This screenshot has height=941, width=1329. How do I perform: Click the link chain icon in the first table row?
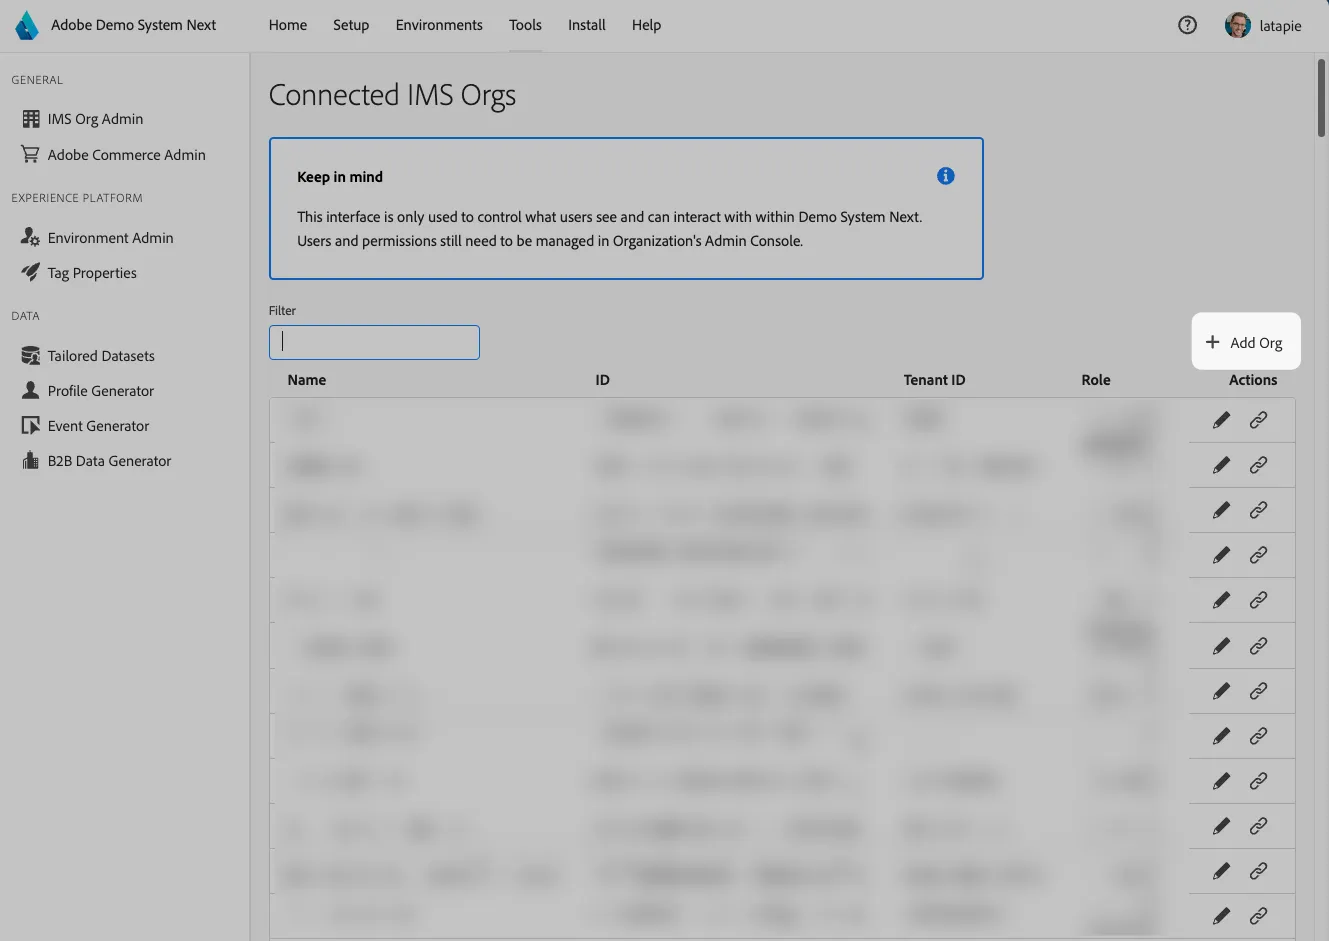click(x=1258, y=420)
